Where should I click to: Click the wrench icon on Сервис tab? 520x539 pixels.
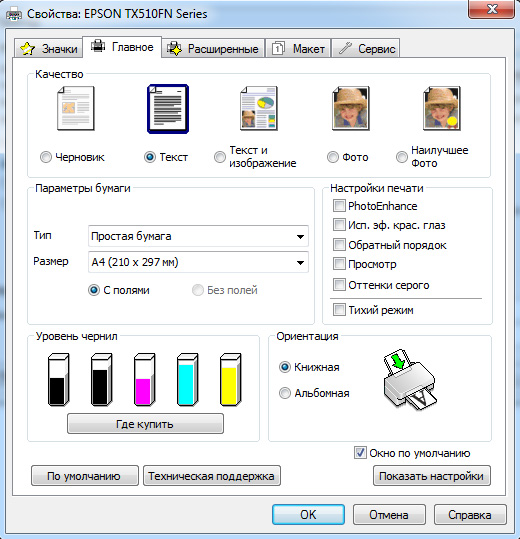coord(345,48)
